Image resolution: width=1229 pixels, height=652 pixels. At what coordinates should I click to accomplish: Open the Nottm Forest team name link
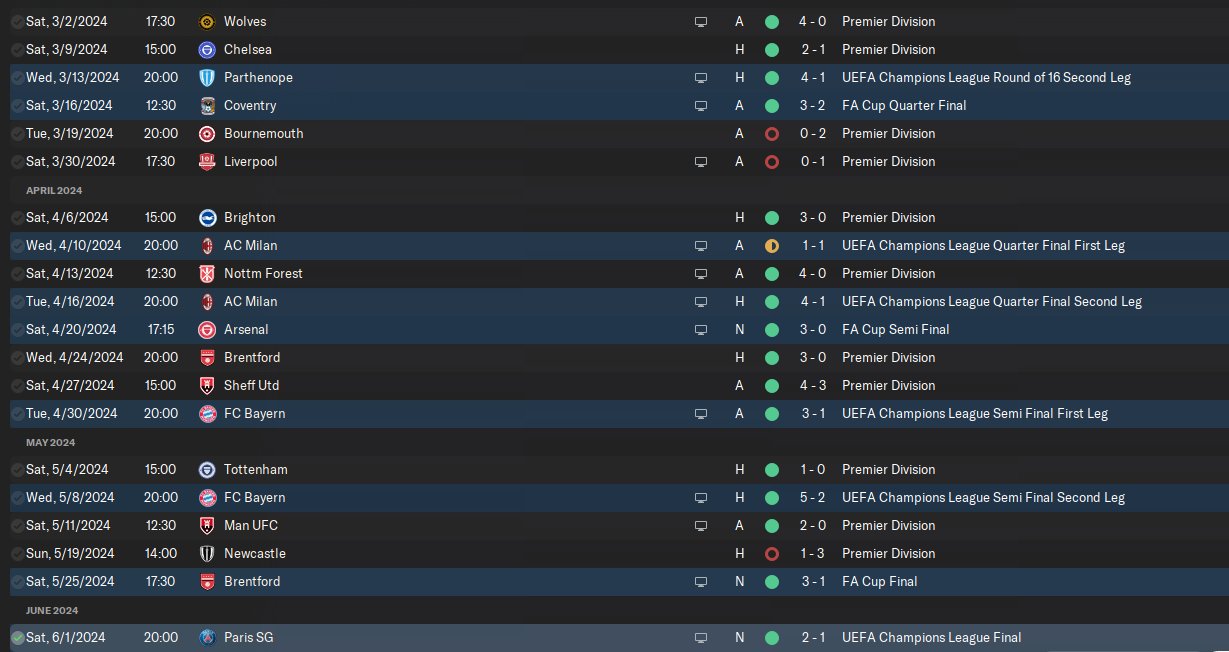coord(263,273)
